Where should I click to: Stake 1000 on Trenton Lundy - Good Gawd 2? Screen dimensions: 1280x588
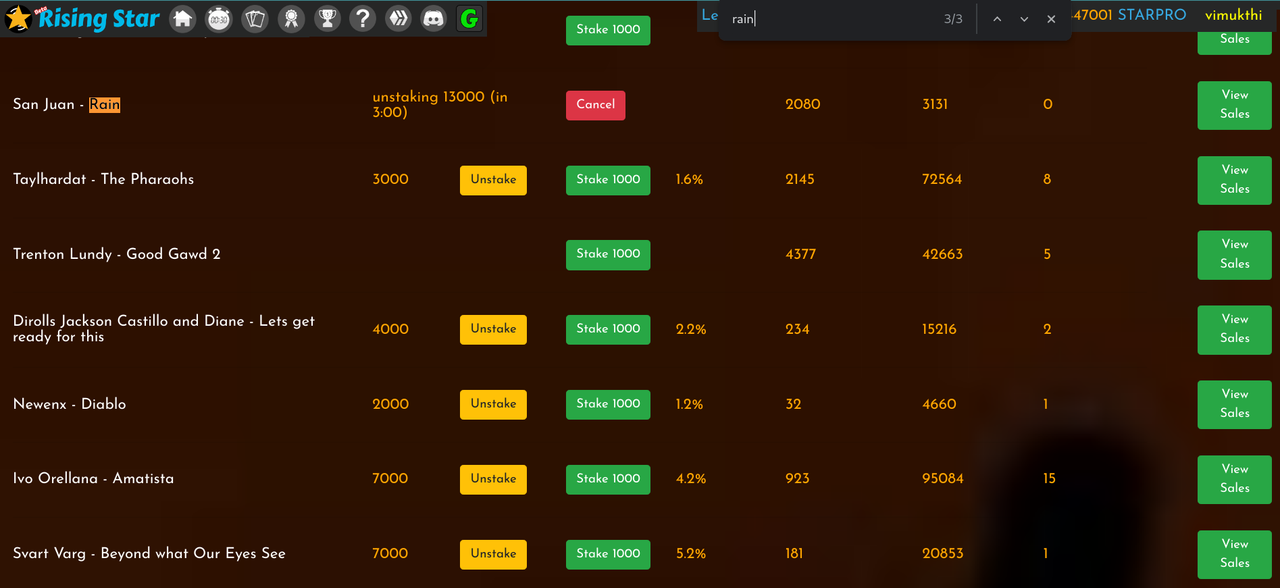point(608,254)
